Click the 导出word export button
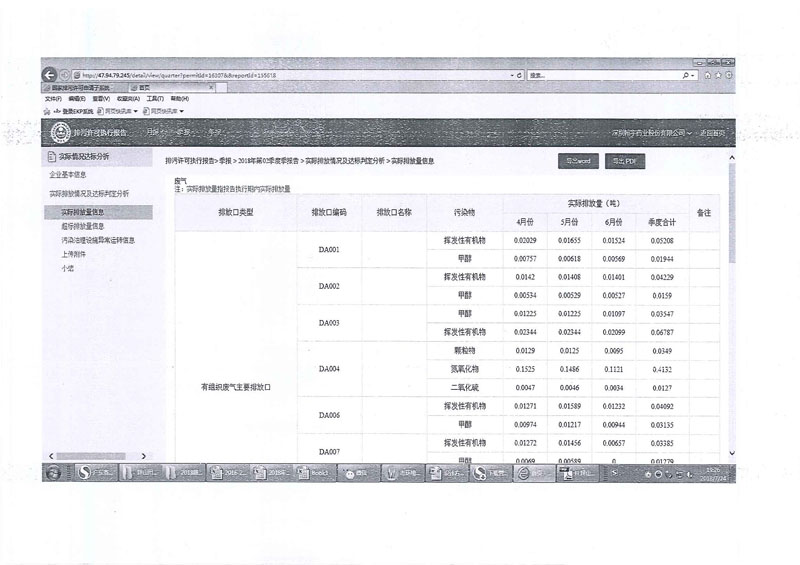This screenshot has height=565, width=800. point(578,160)
